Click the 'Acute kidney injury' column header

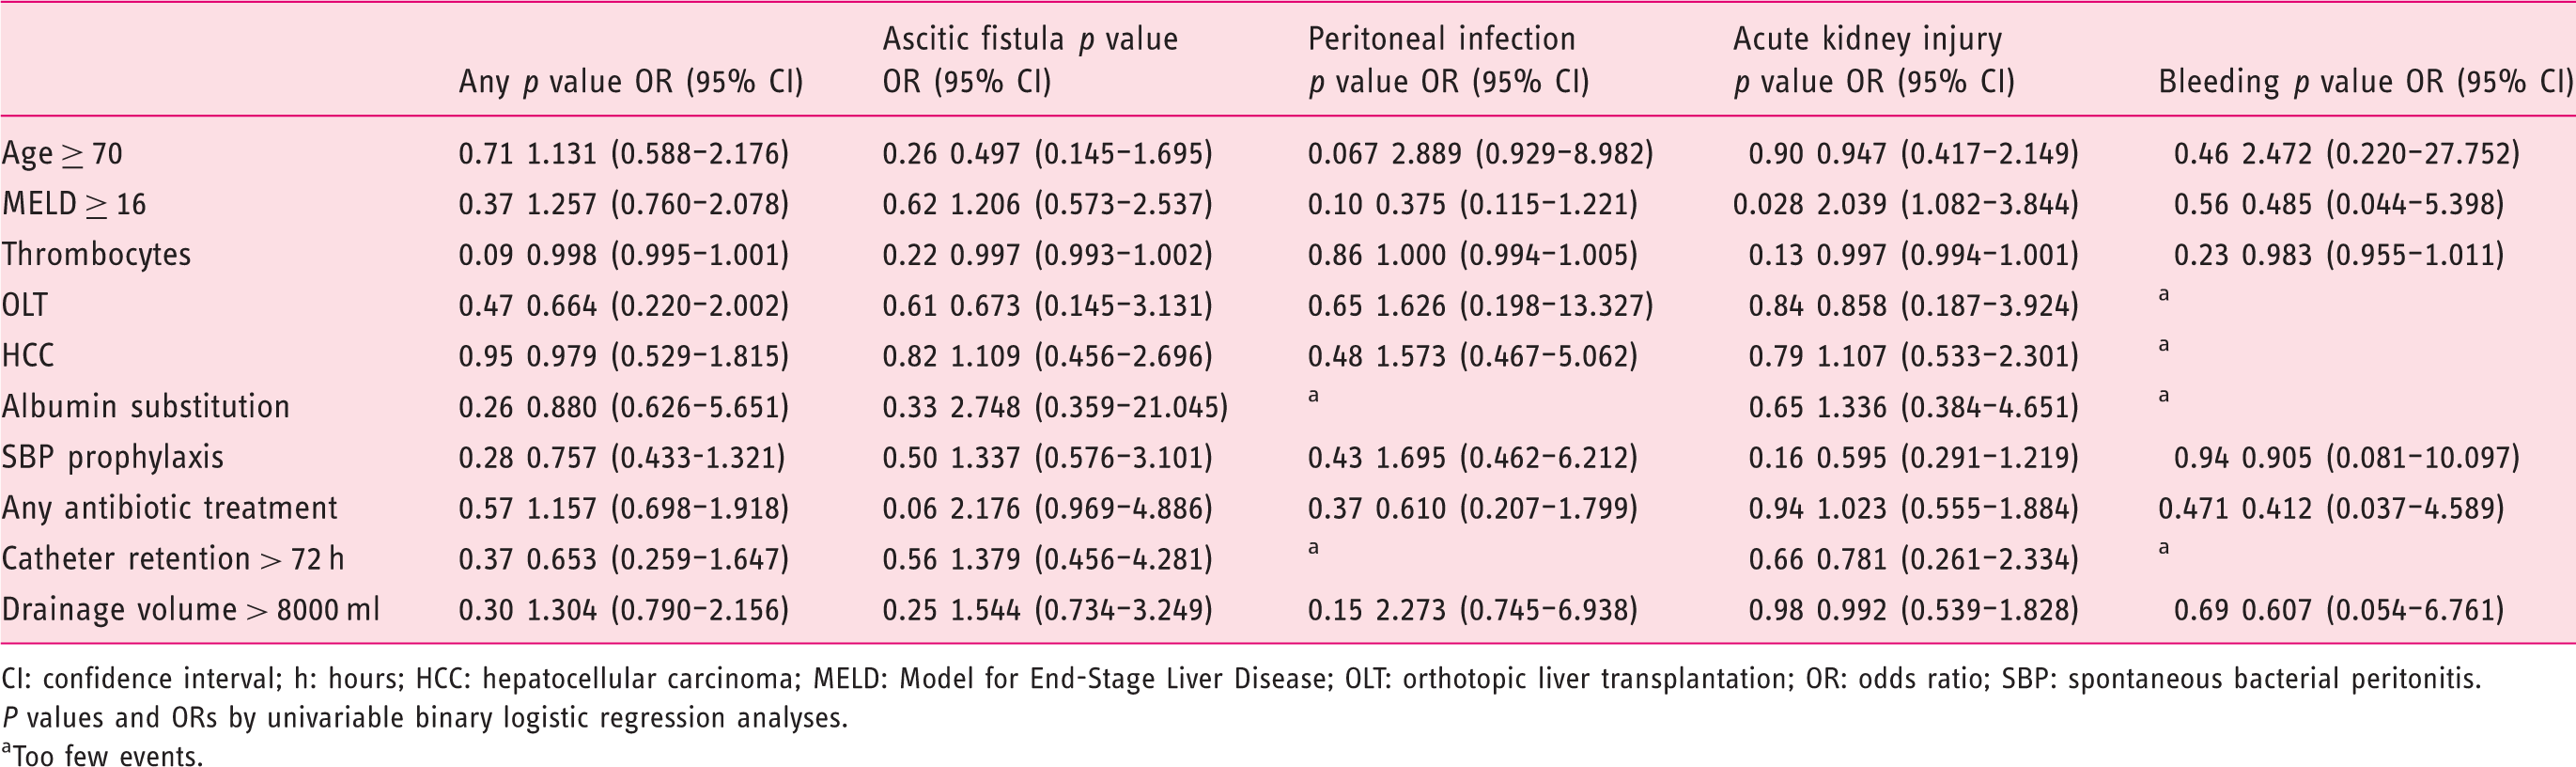pyautogui.click(x=1868, y=39)
